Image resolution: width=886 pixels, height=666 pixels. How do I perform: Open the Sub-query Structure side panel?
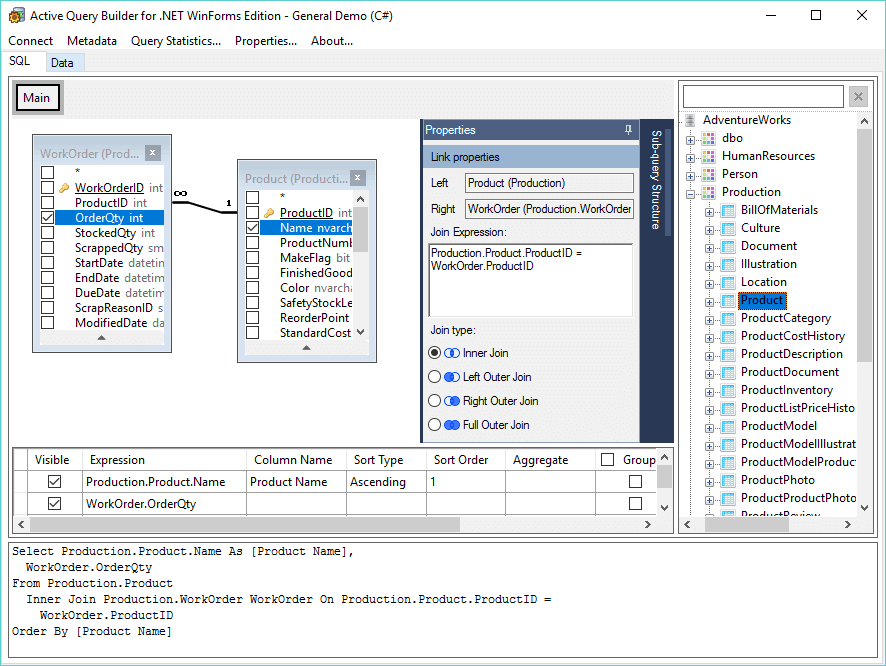point(656,180)
